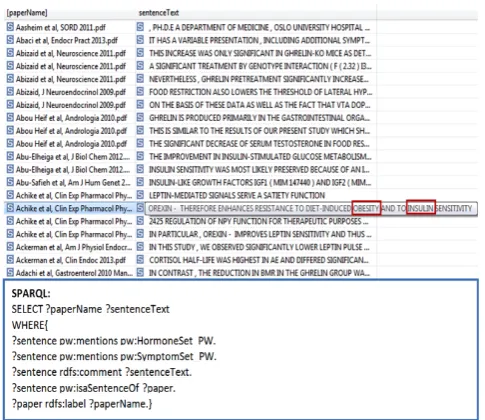Click the query line '?sentence rdfs:comment ?sentenceText.'
Screen dimensions: 485x420
point(102,372)
